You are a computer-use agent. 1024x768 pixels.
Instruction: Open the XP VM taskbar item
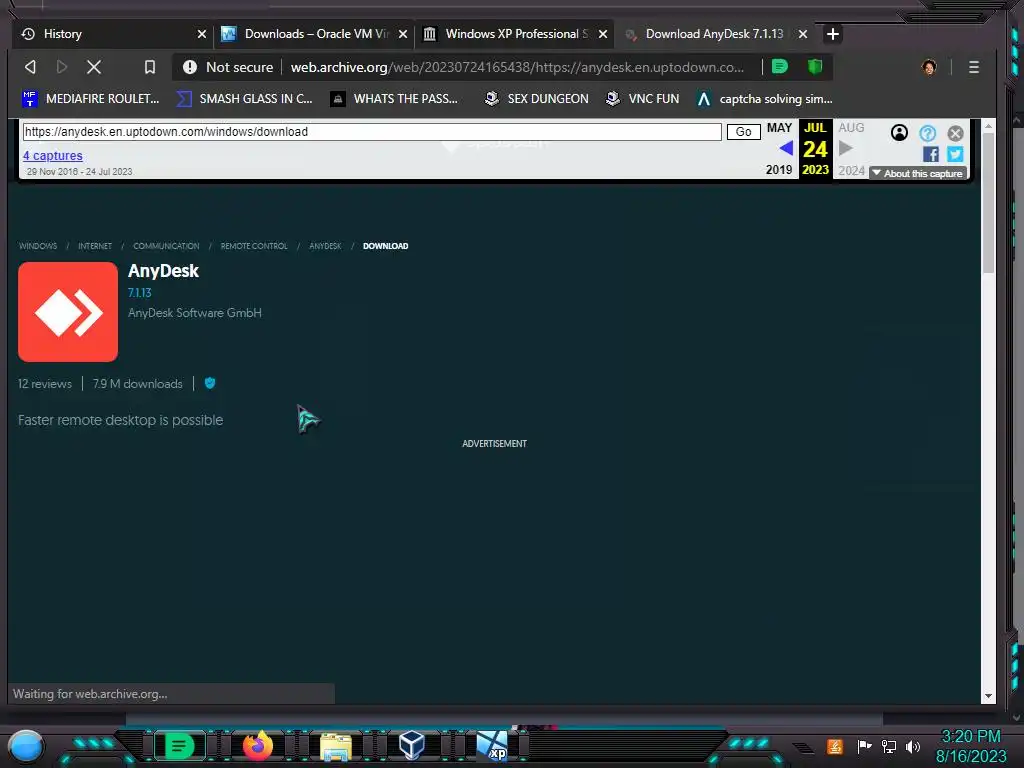pos(492,746)
